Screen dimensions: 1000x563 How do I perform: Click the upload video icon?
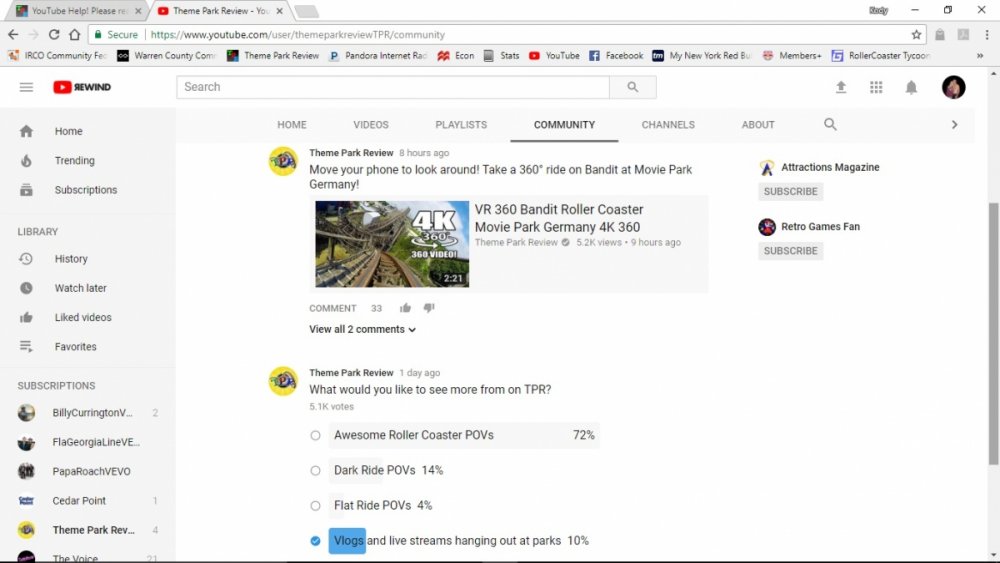pyautogui.click(x=841, y=87)
